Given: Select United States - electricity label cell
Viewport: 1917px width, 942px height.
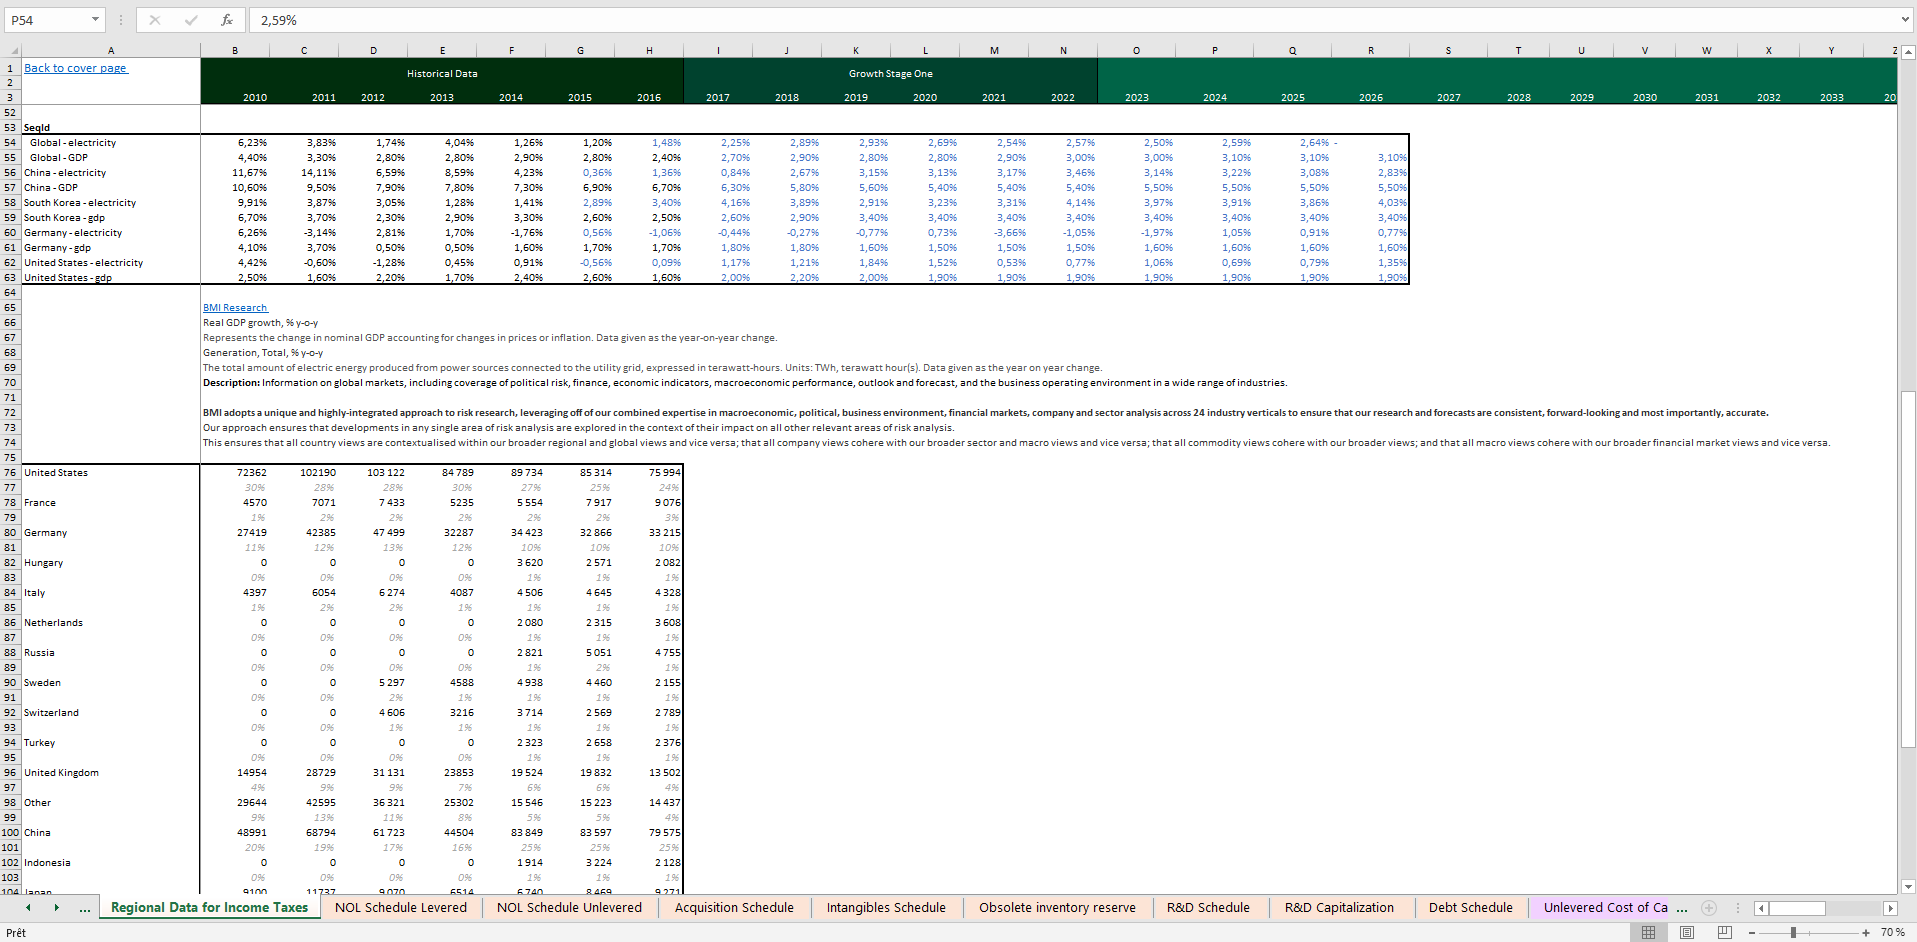Looking at the screenshot, I should tap(111, 263).
